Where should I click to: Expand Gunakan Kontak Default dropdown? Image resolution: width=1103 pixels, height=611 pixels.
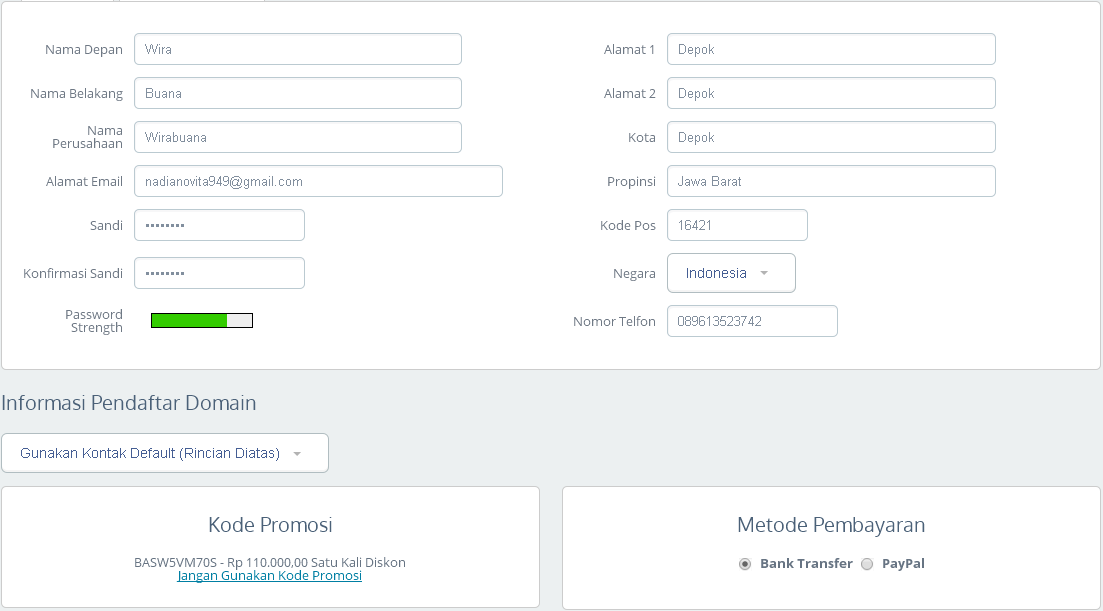click(x=164, y=453)
